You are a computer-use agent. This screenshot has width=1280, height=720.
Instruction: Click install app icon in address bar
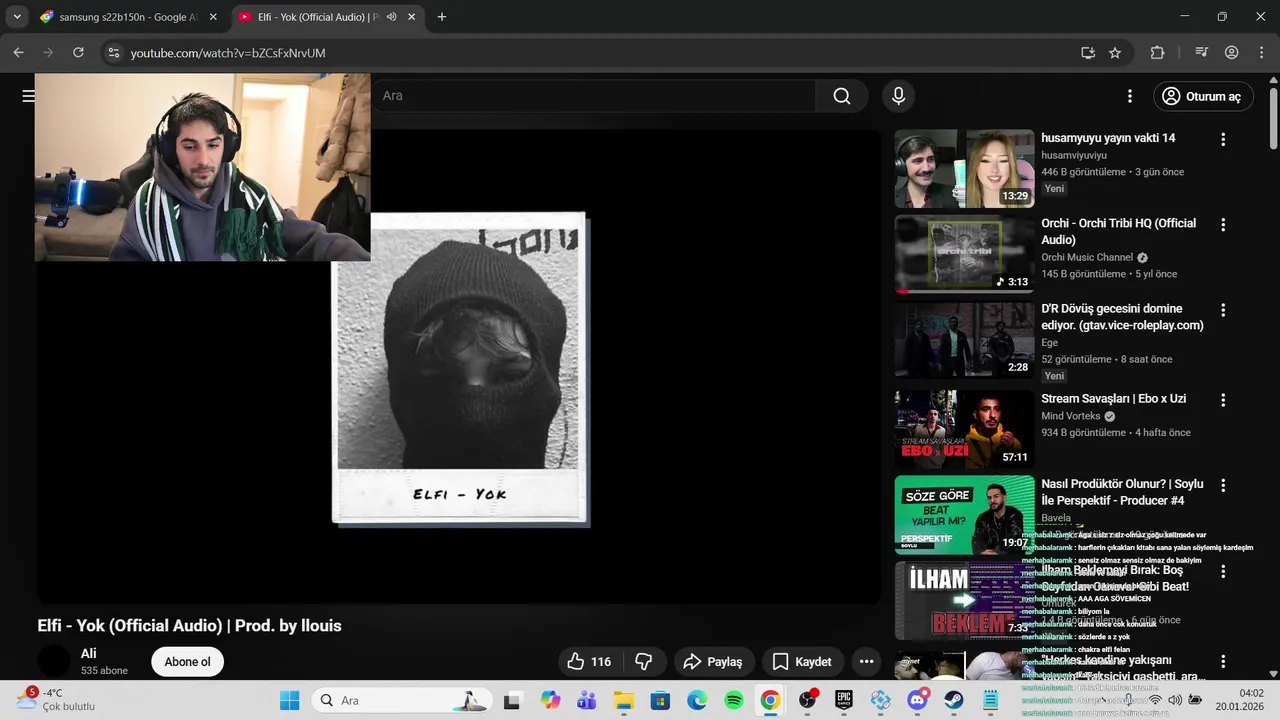click(x=1088, y=53)
